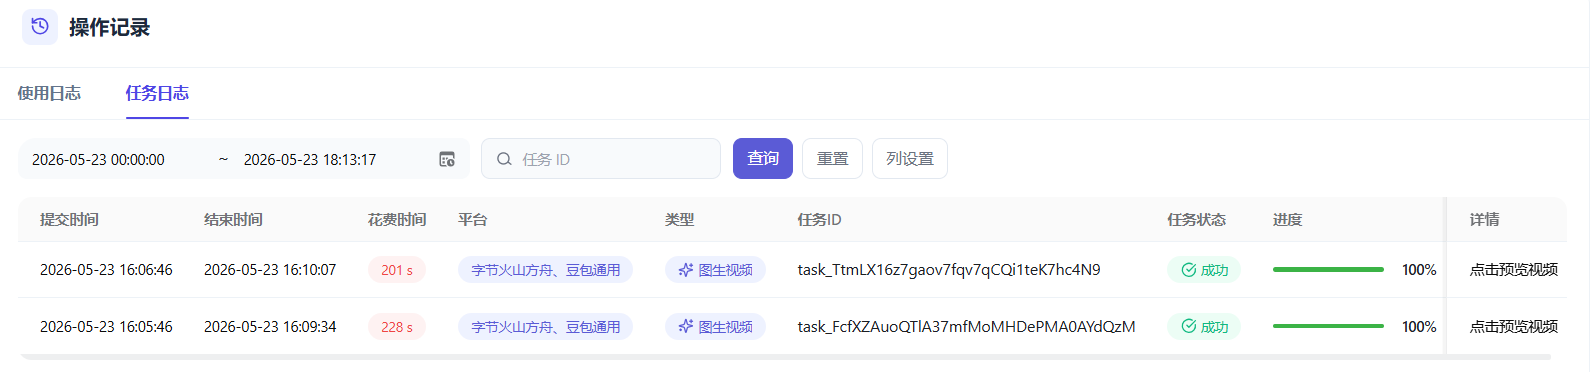Click the end date 2026-05-23 18:13:17 field
The height and width of the screenshot is (372, 1592).
click(310, 160)
